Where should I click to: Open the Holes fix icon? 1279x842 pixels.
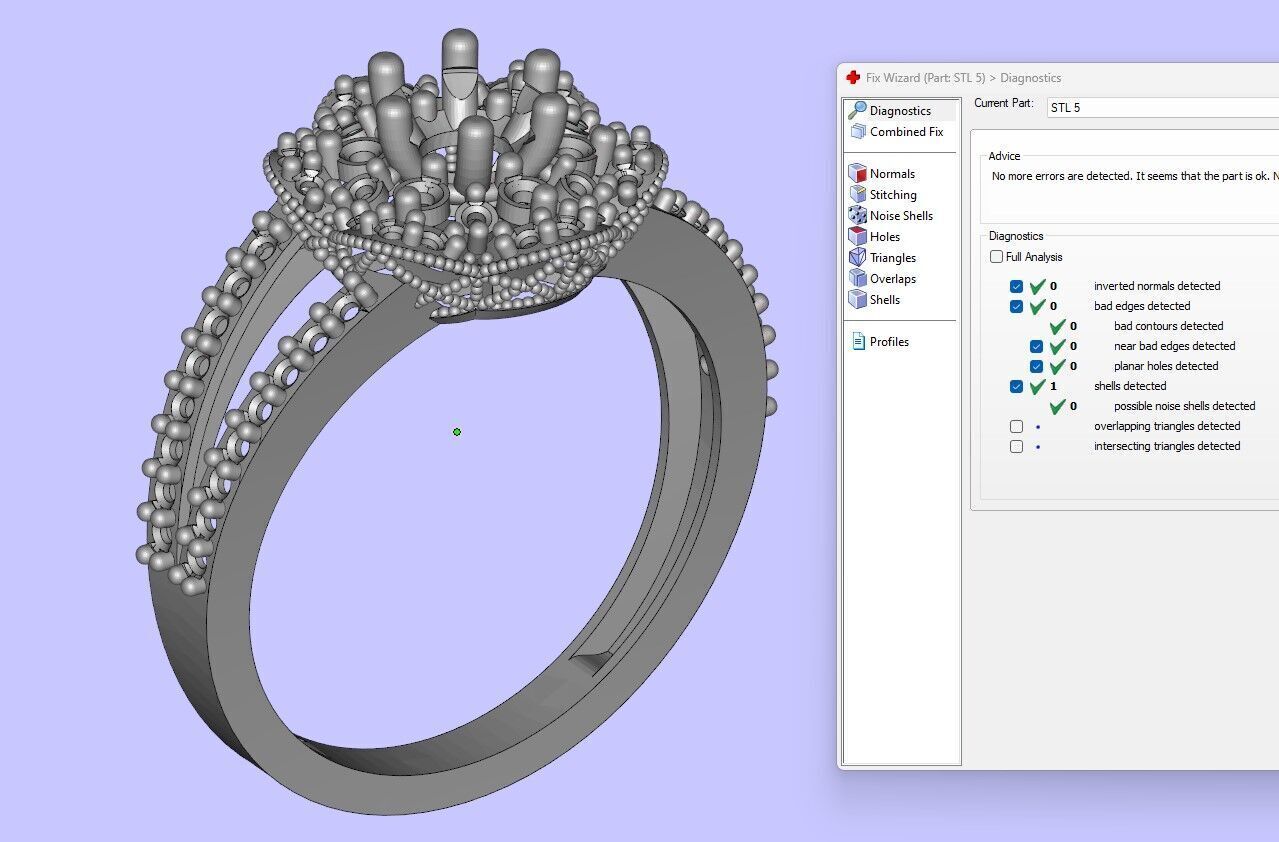(857, 236)
